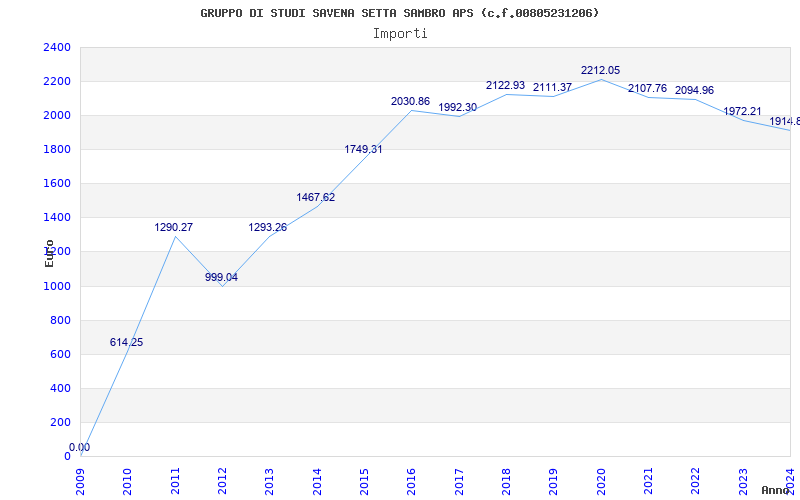Click the 2015 year axis label
Viewport: 800px width, 500px height.
tap(364, 482)
